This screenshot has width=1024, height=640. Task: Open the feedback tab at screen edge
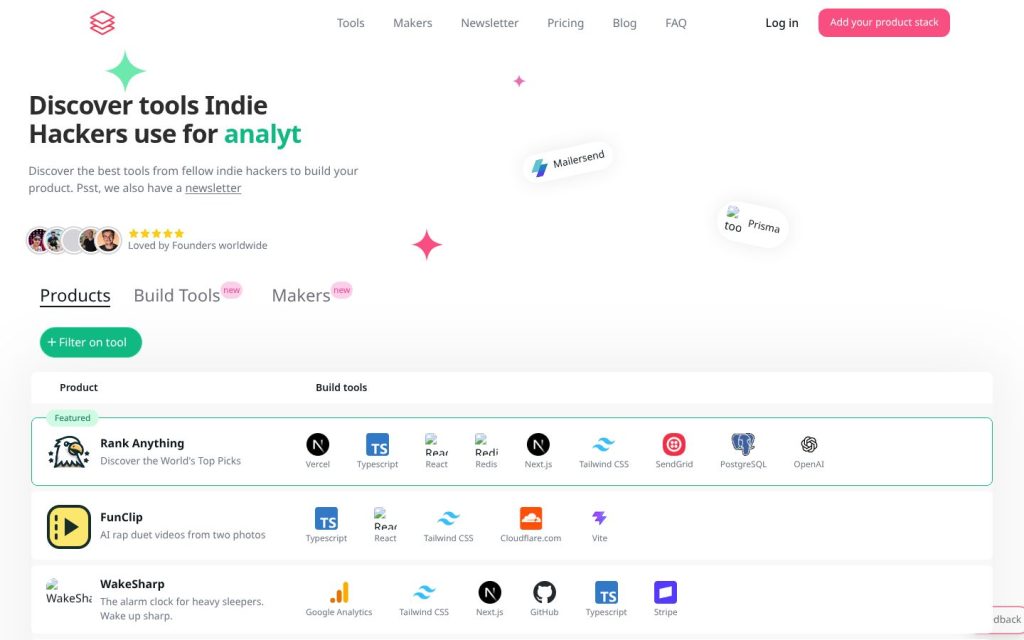1006,619
